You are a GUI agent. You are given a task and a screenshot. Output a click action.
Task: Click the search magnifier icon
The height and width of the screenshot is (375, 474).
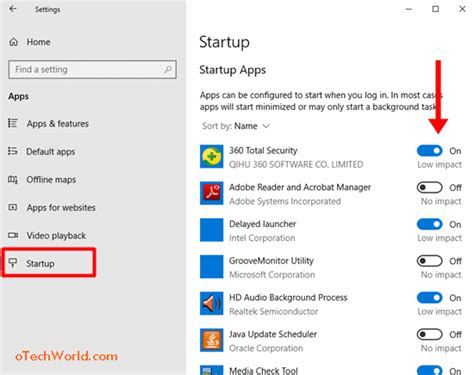coord(168,69)
